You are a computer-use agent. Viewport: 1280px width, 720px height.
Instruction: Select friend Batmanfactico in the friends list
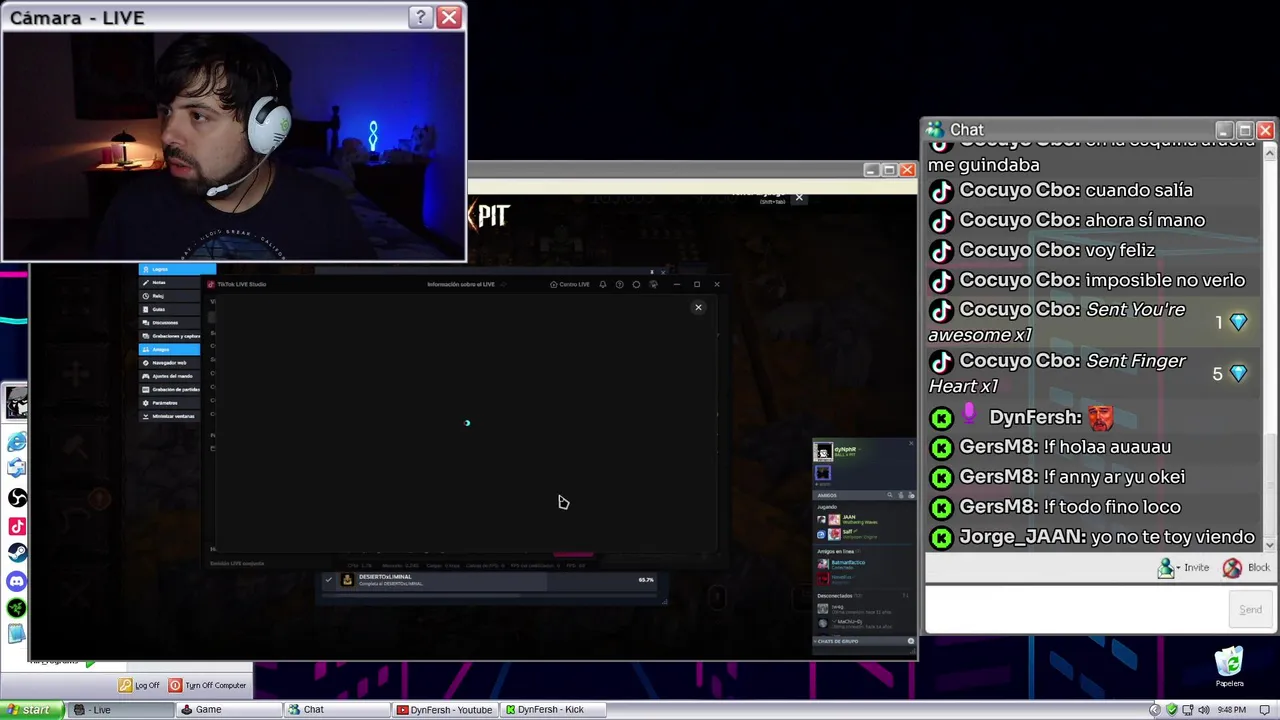[863, 565]
